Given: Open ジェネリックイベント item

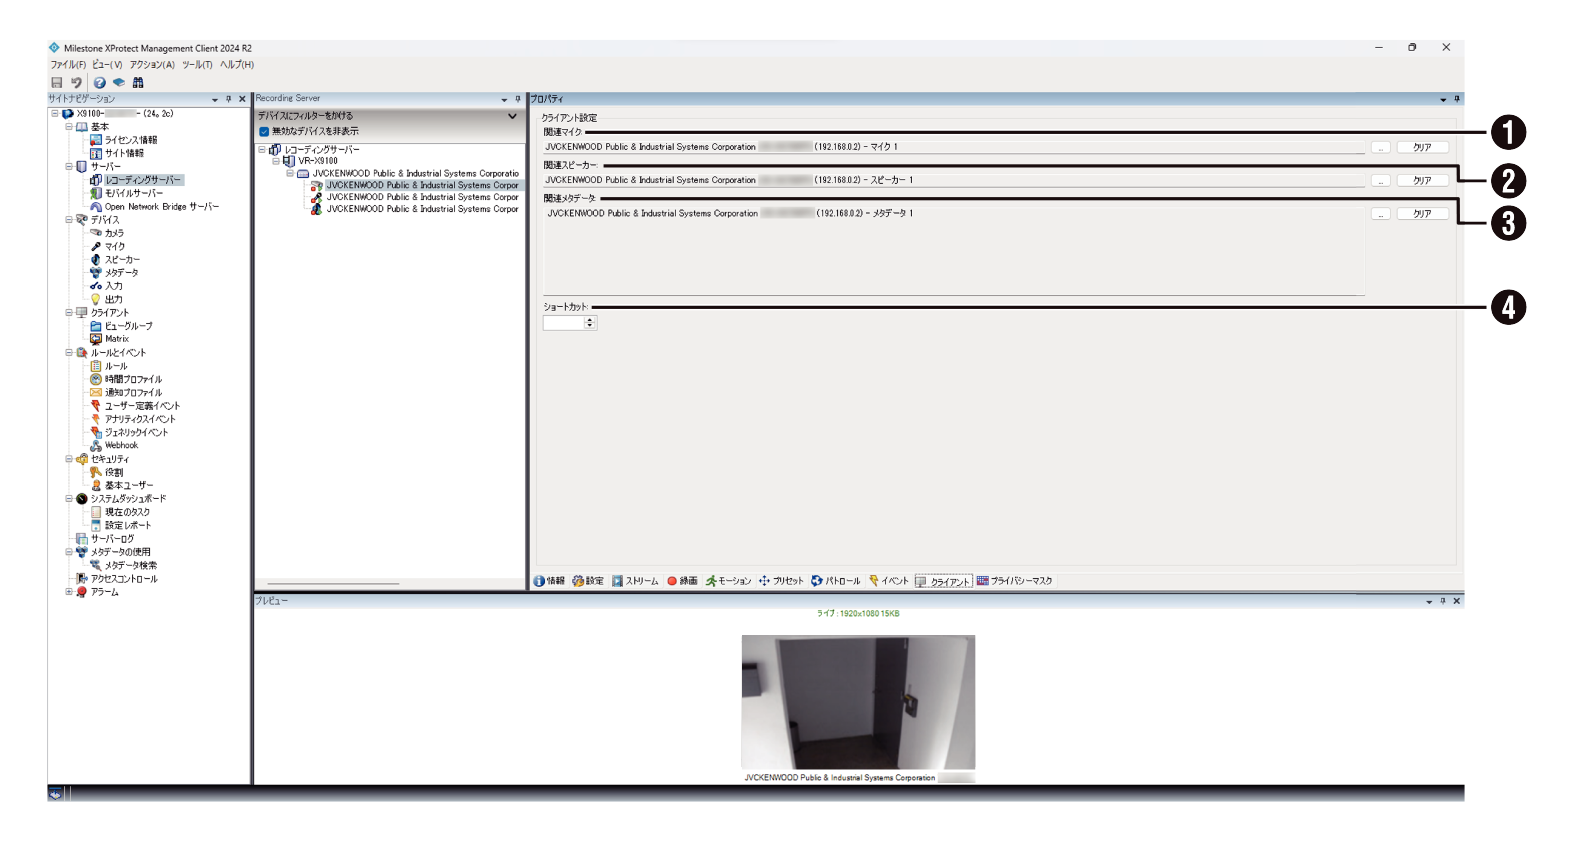Looking at the screenshot, I should 137,432.
